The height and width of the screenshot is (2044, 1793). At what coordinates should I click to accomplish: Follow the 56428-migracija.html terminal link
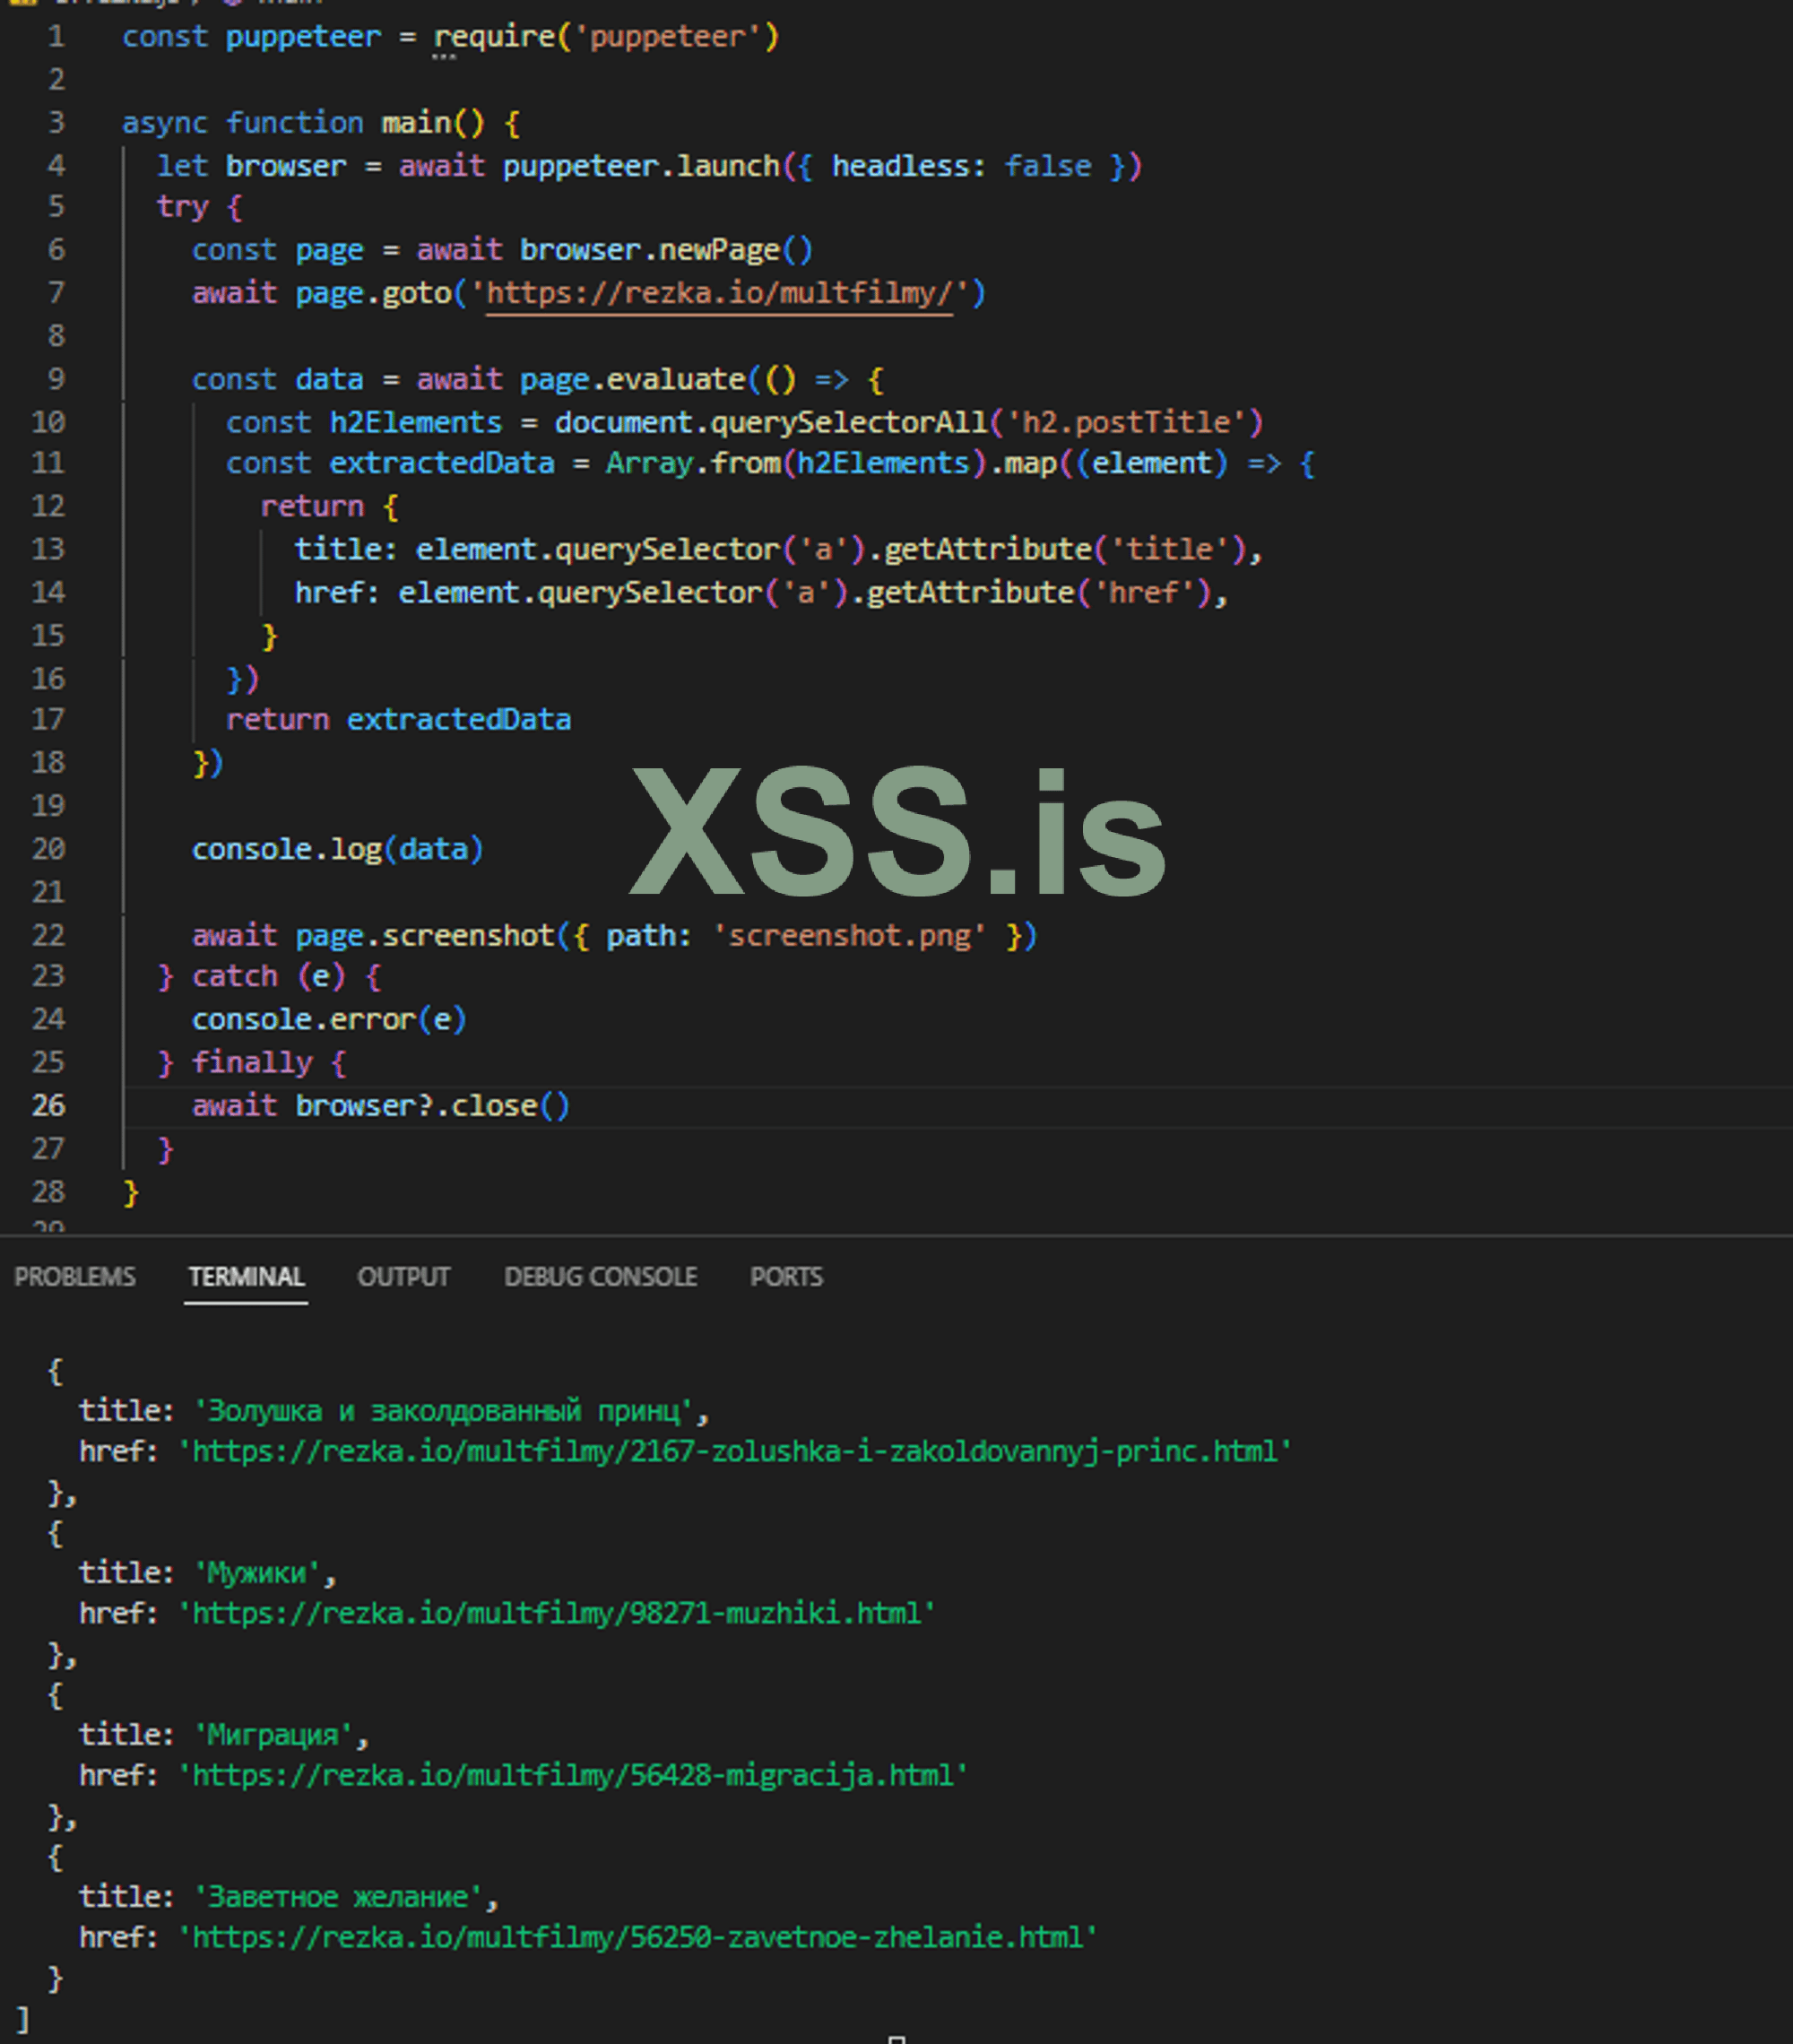[x=573, y=1775]
